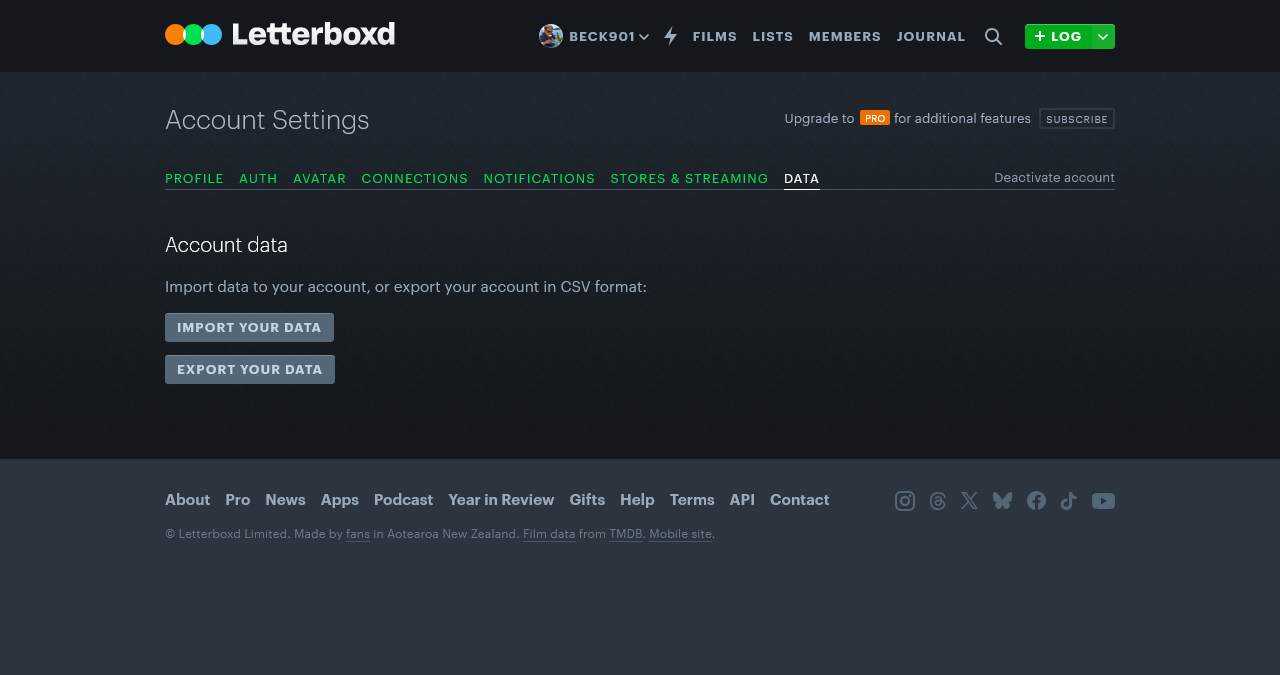Image resolution: width=1280 pixels, height=675 pixels.
Task: Open the LOG button dropdown arrow
Action: 1101,36
